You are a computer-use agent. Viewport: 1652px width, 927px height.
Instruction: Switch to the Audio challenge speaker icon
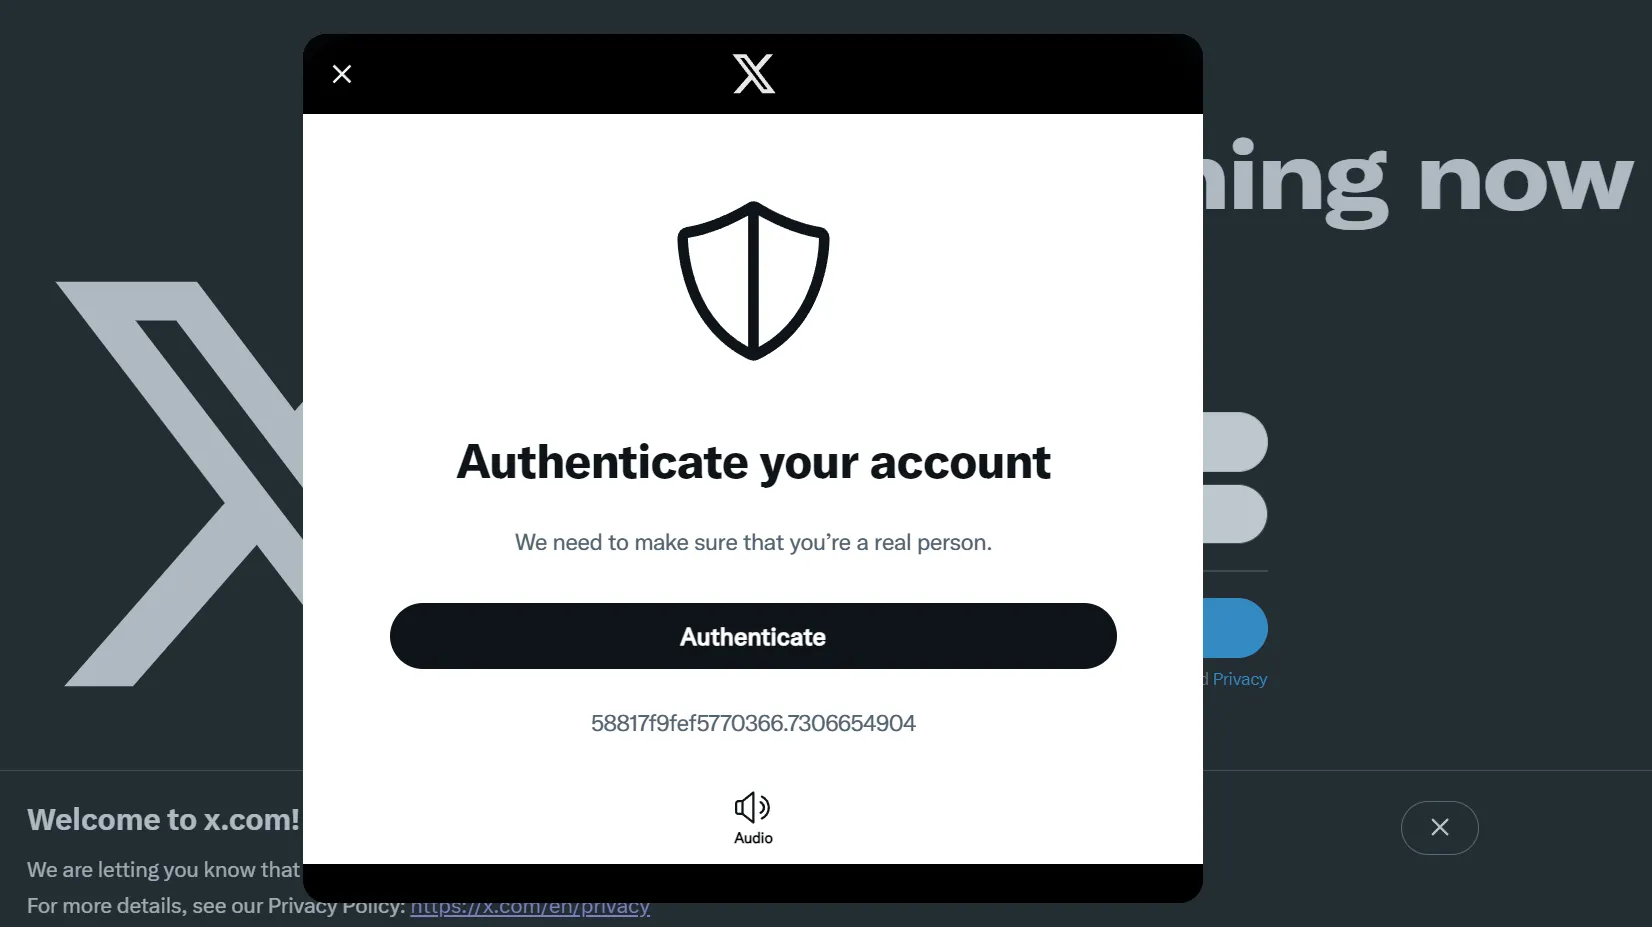(x=752, y=807)
